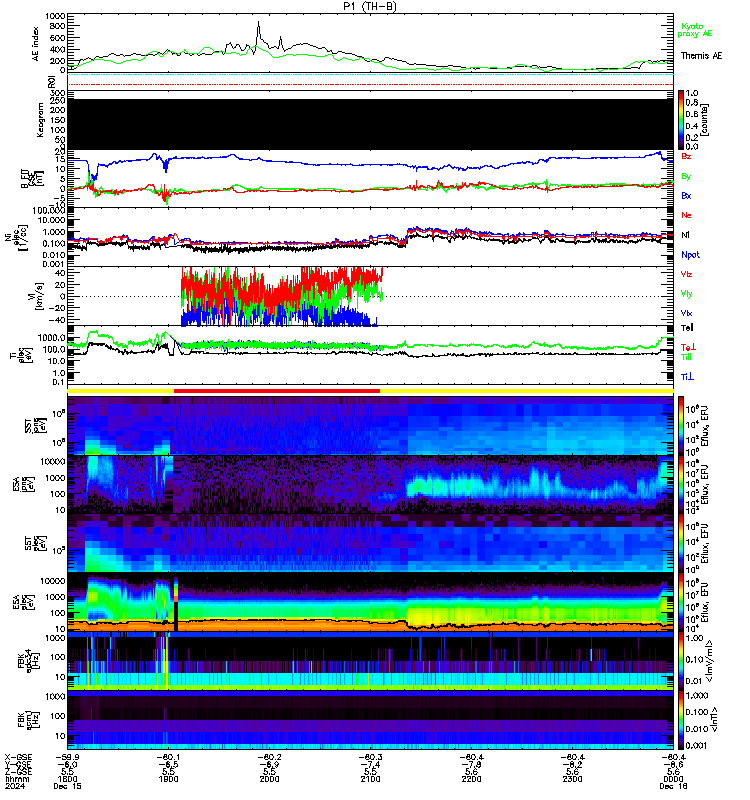Click the 2024 year label
Viewport: 750px width, 800px height.
click(15, 786)
